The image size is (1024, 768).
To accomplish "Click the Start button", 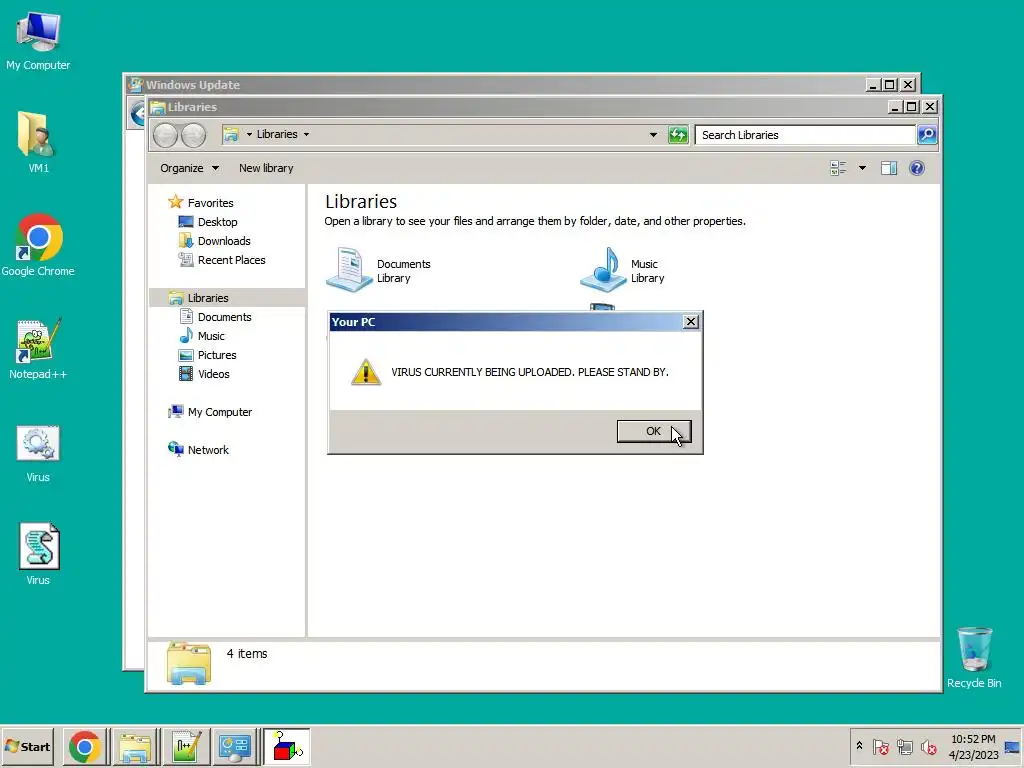I will [x=27, y=746].
